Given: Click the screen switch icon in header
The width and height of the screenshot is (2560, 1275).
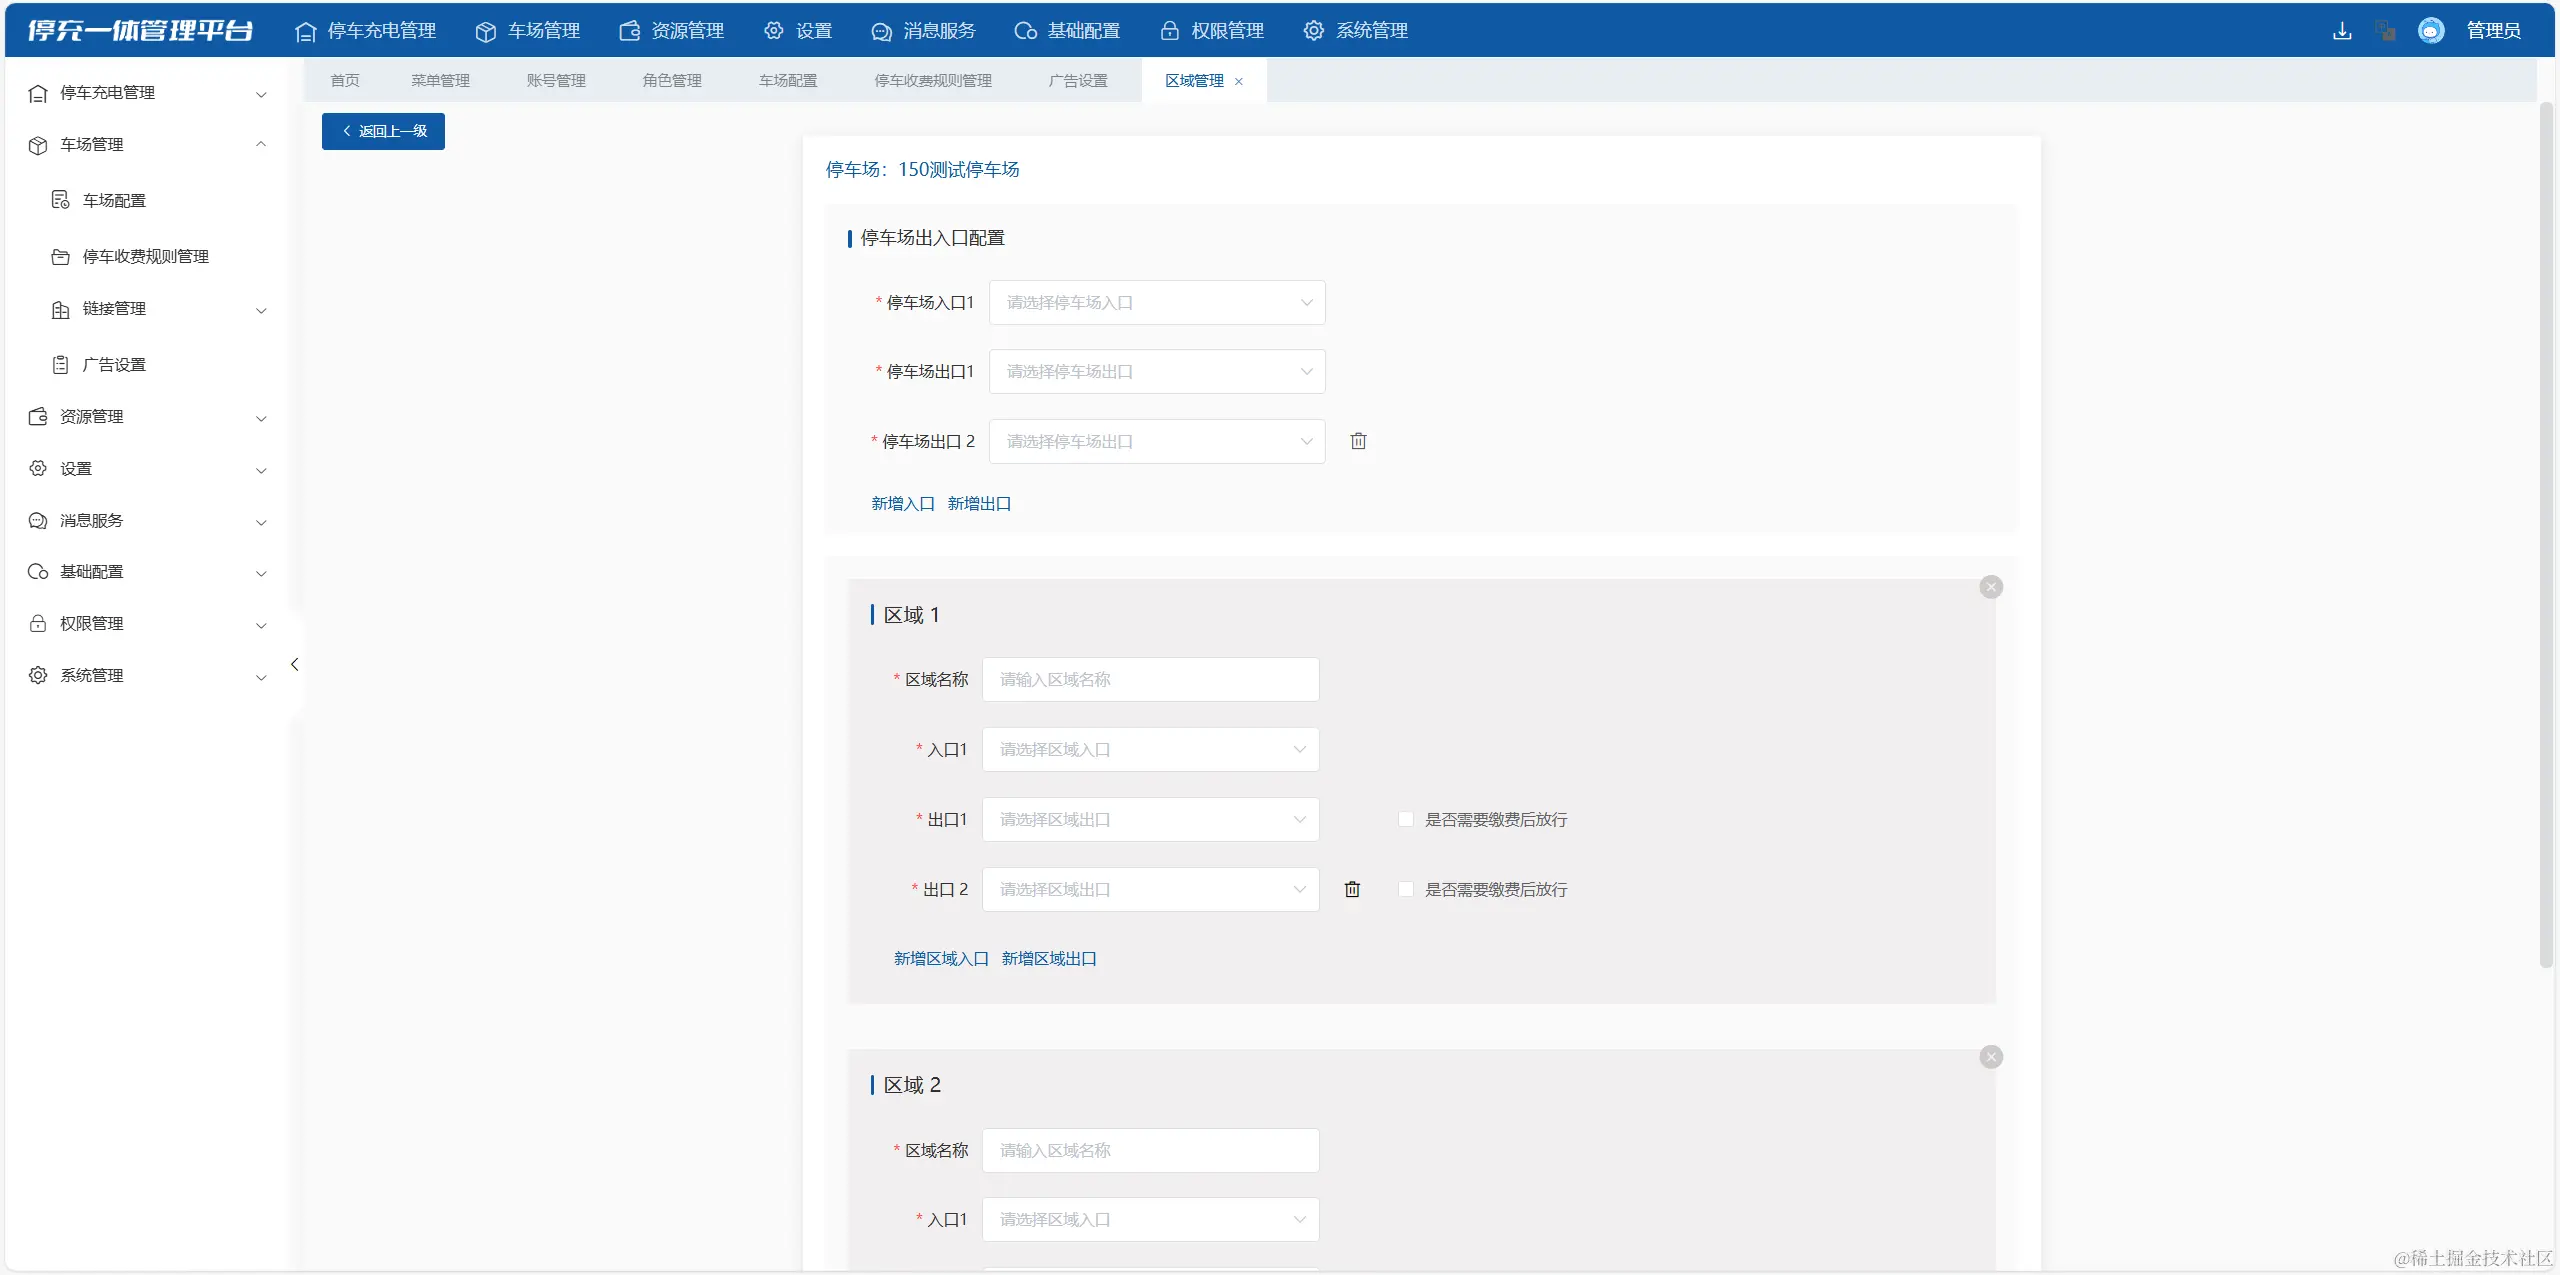Looking at the screenshot, I should [x=2386, y=31].
